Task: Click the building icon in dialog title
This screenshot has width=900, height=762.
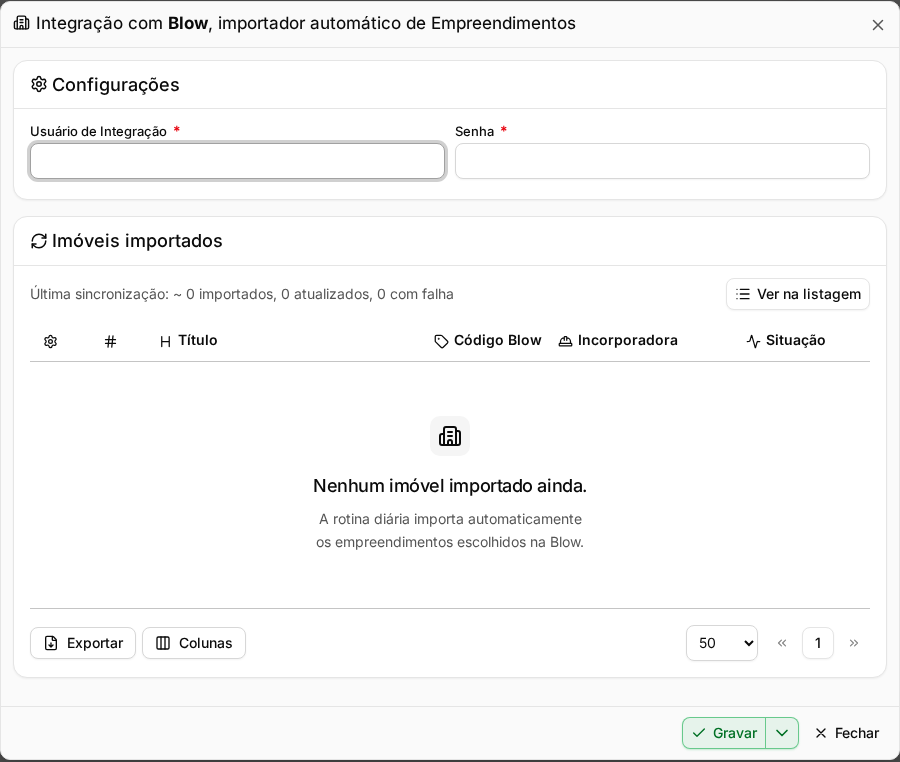Action: pyautogui.click(x=21, y=23)
